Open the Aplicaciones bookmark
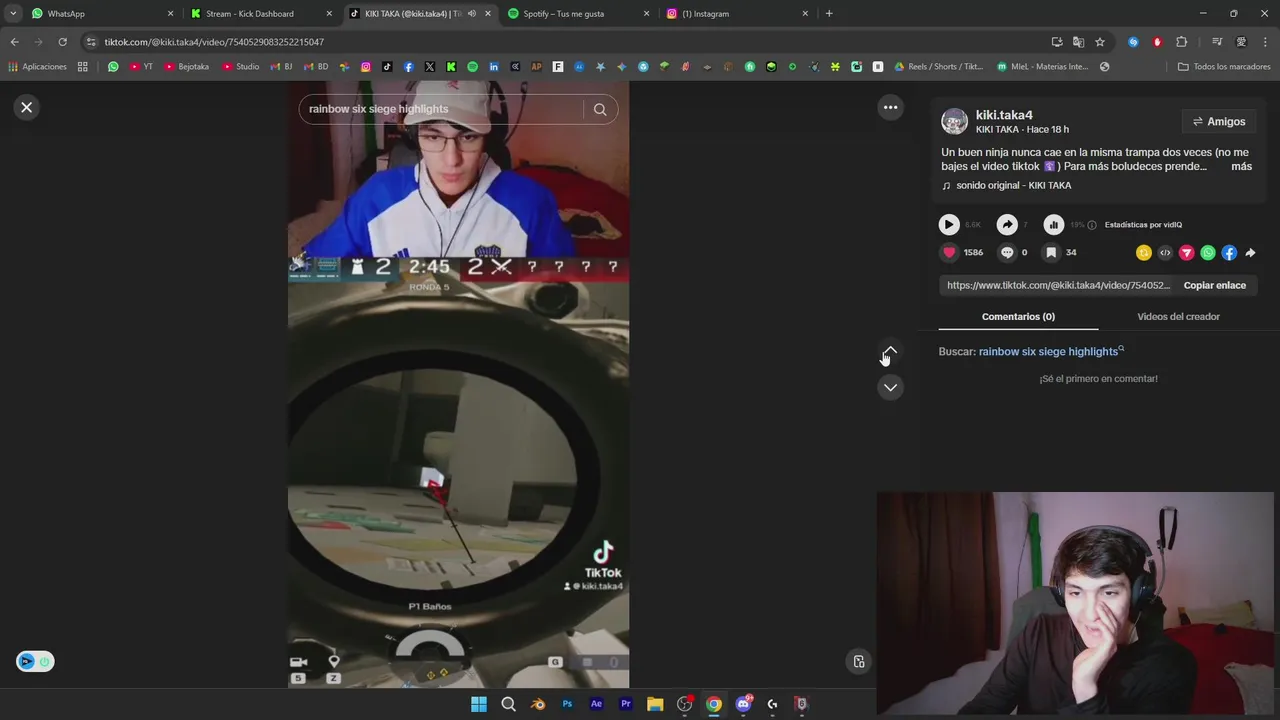 click(x=37, y=67)
